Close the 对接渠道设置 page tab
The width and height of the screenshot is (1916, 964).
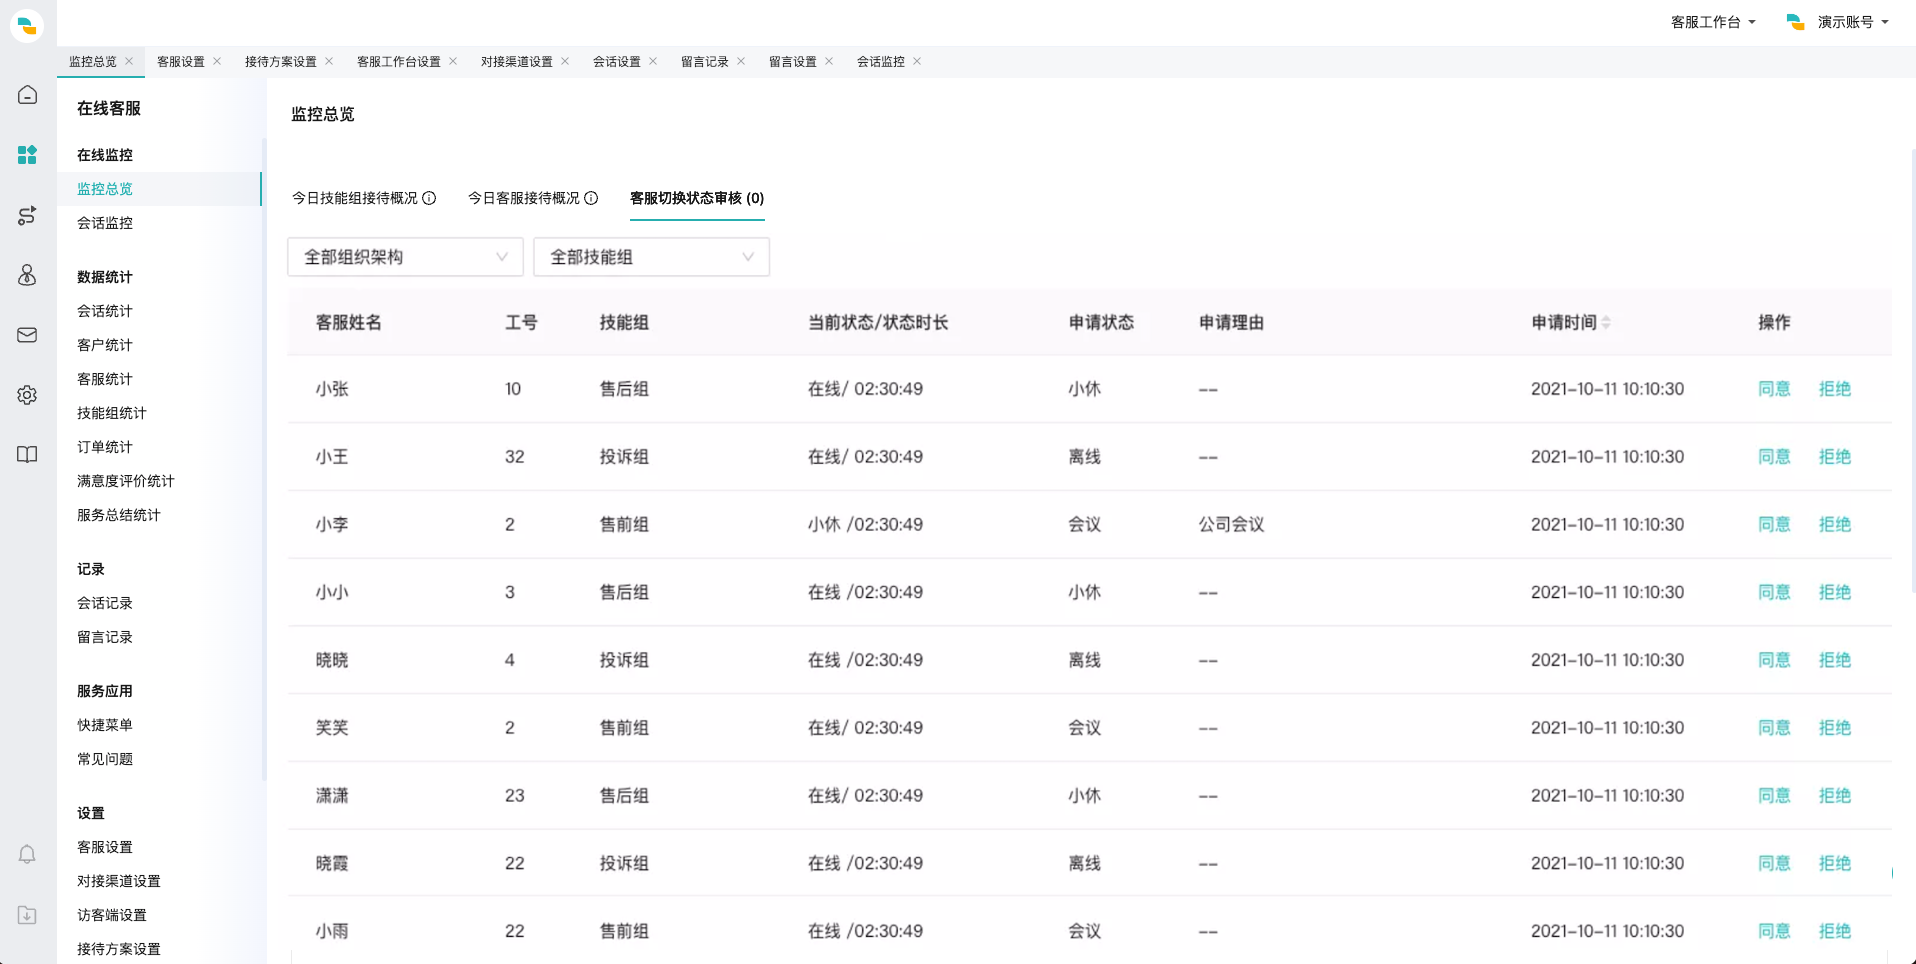[565, 61]
